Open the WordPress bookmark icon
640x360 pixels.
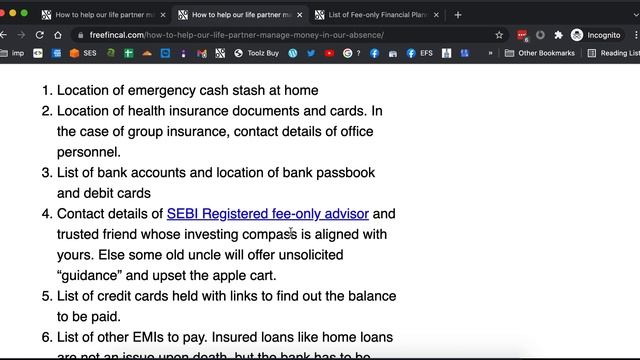(x=293, y=53)
